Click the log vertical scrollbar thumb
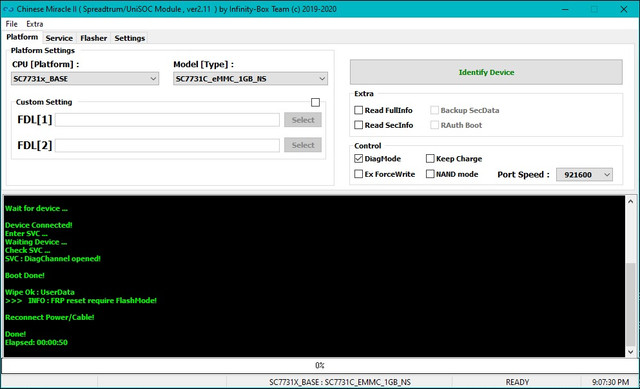Viewport: 640px width, 389px height. click(630, 304)
